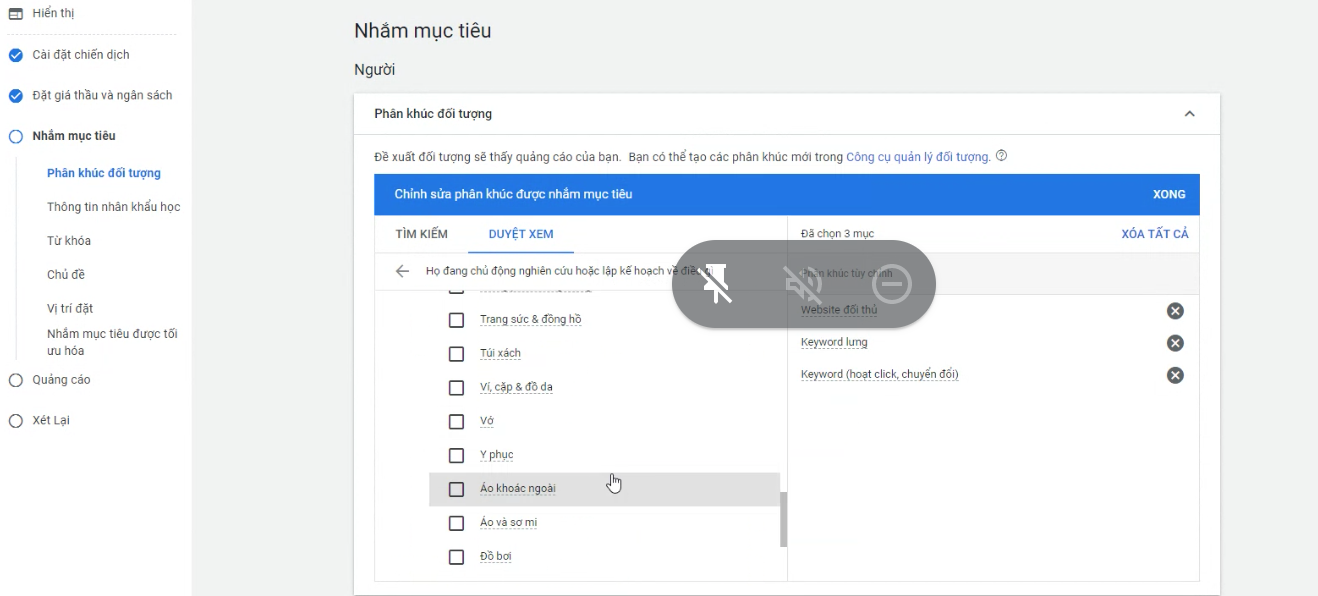Screen dimensions: 1318x596
Task: Collapse the Phân khúc đối tượng panel
Action: click(x=1189, y=114)
